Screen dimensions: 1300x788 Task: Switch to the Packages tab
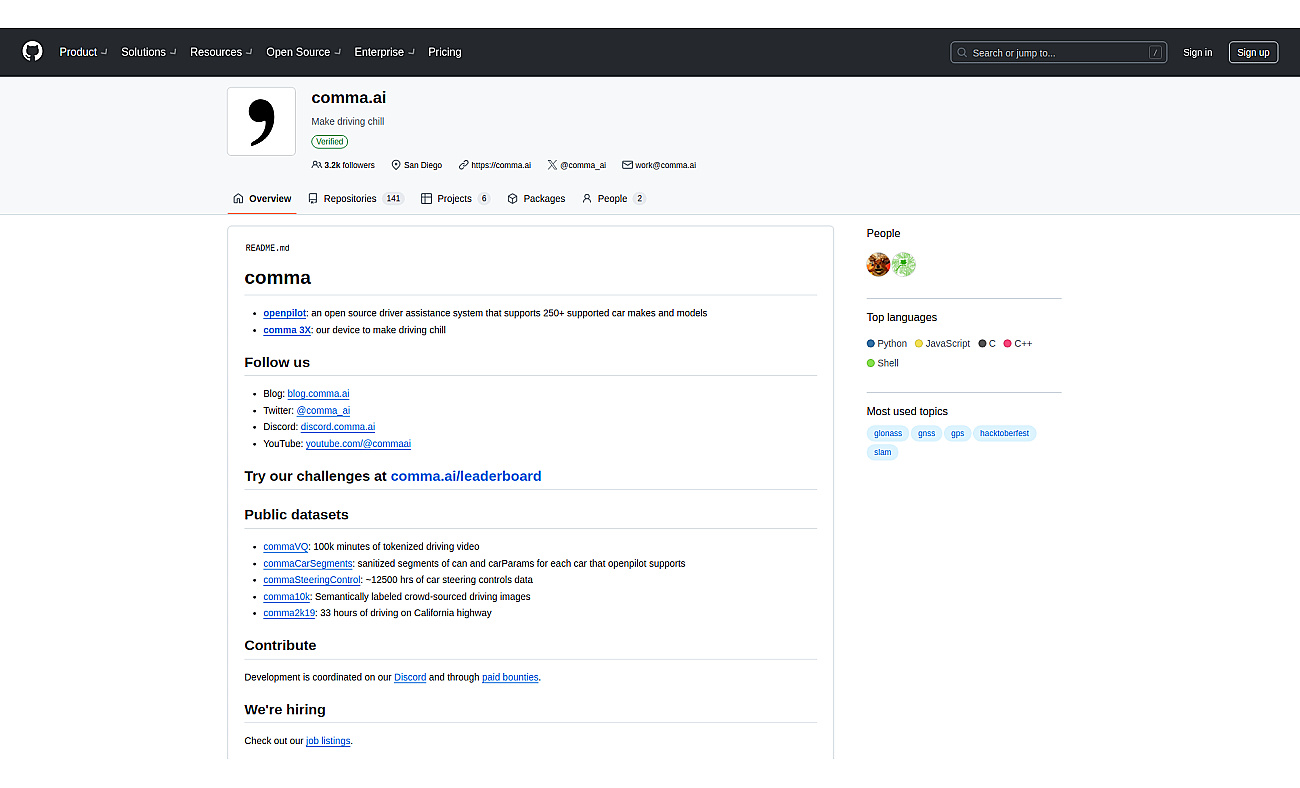[x=536, y=199]
